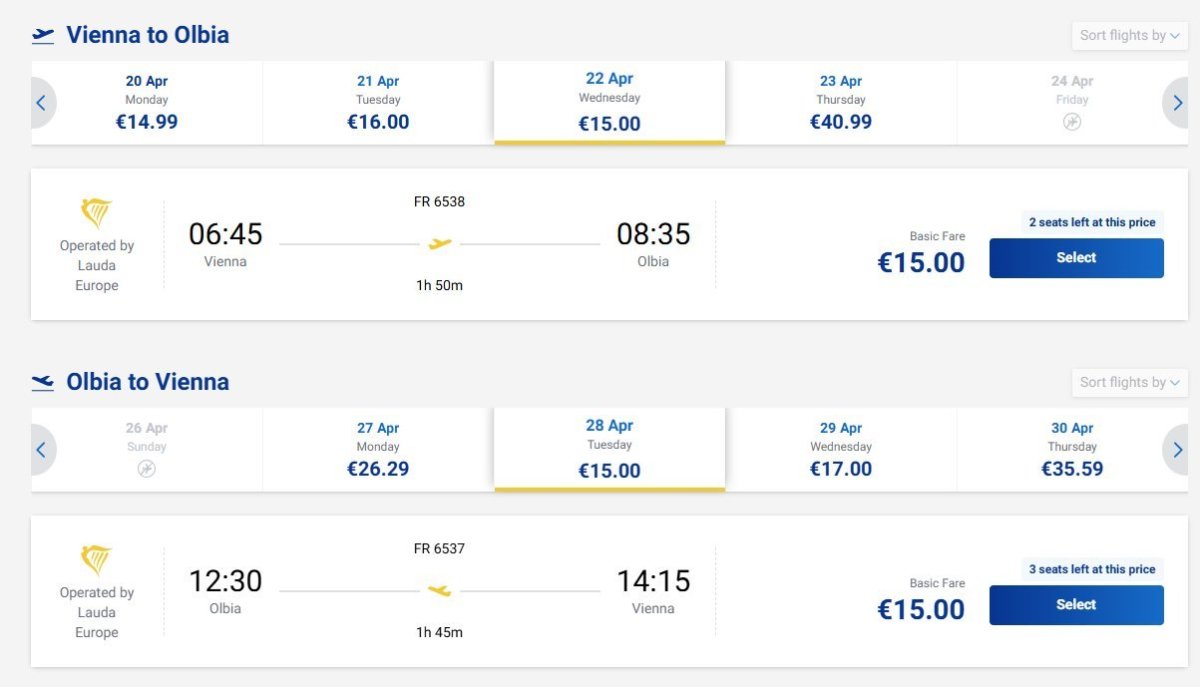
Task: Click the Ryanair harp logo on flight FR 6538
Action: pos(96,213)
